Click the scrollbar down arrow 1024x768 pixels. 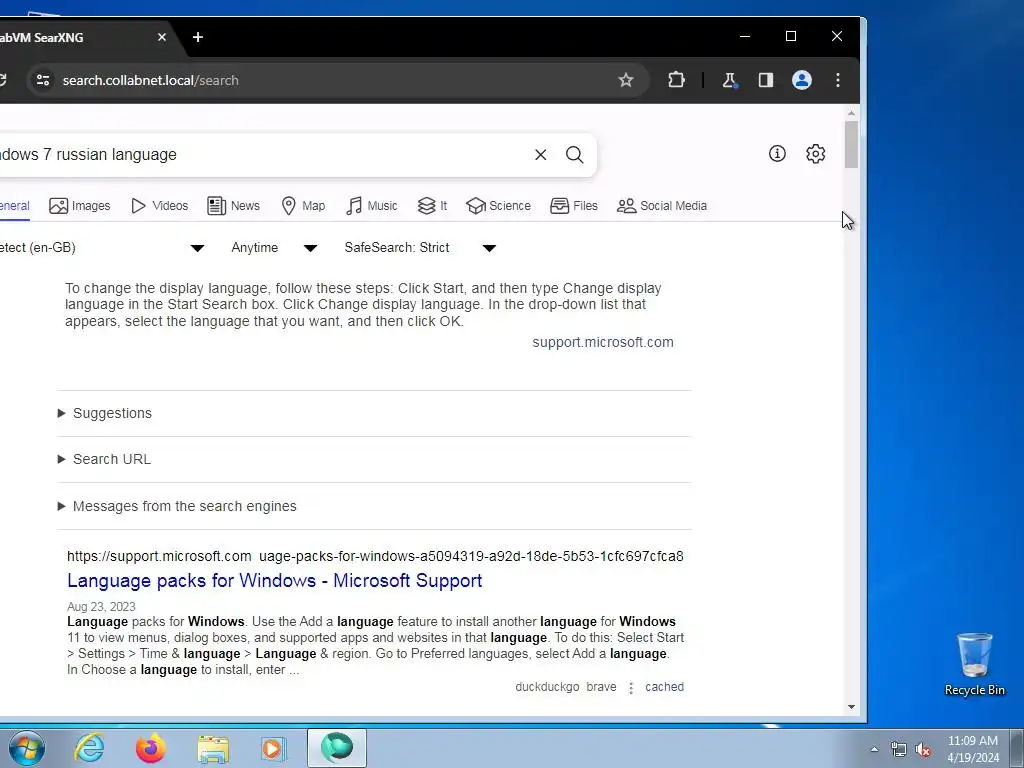pyautogui.click(x=851, y=707)
